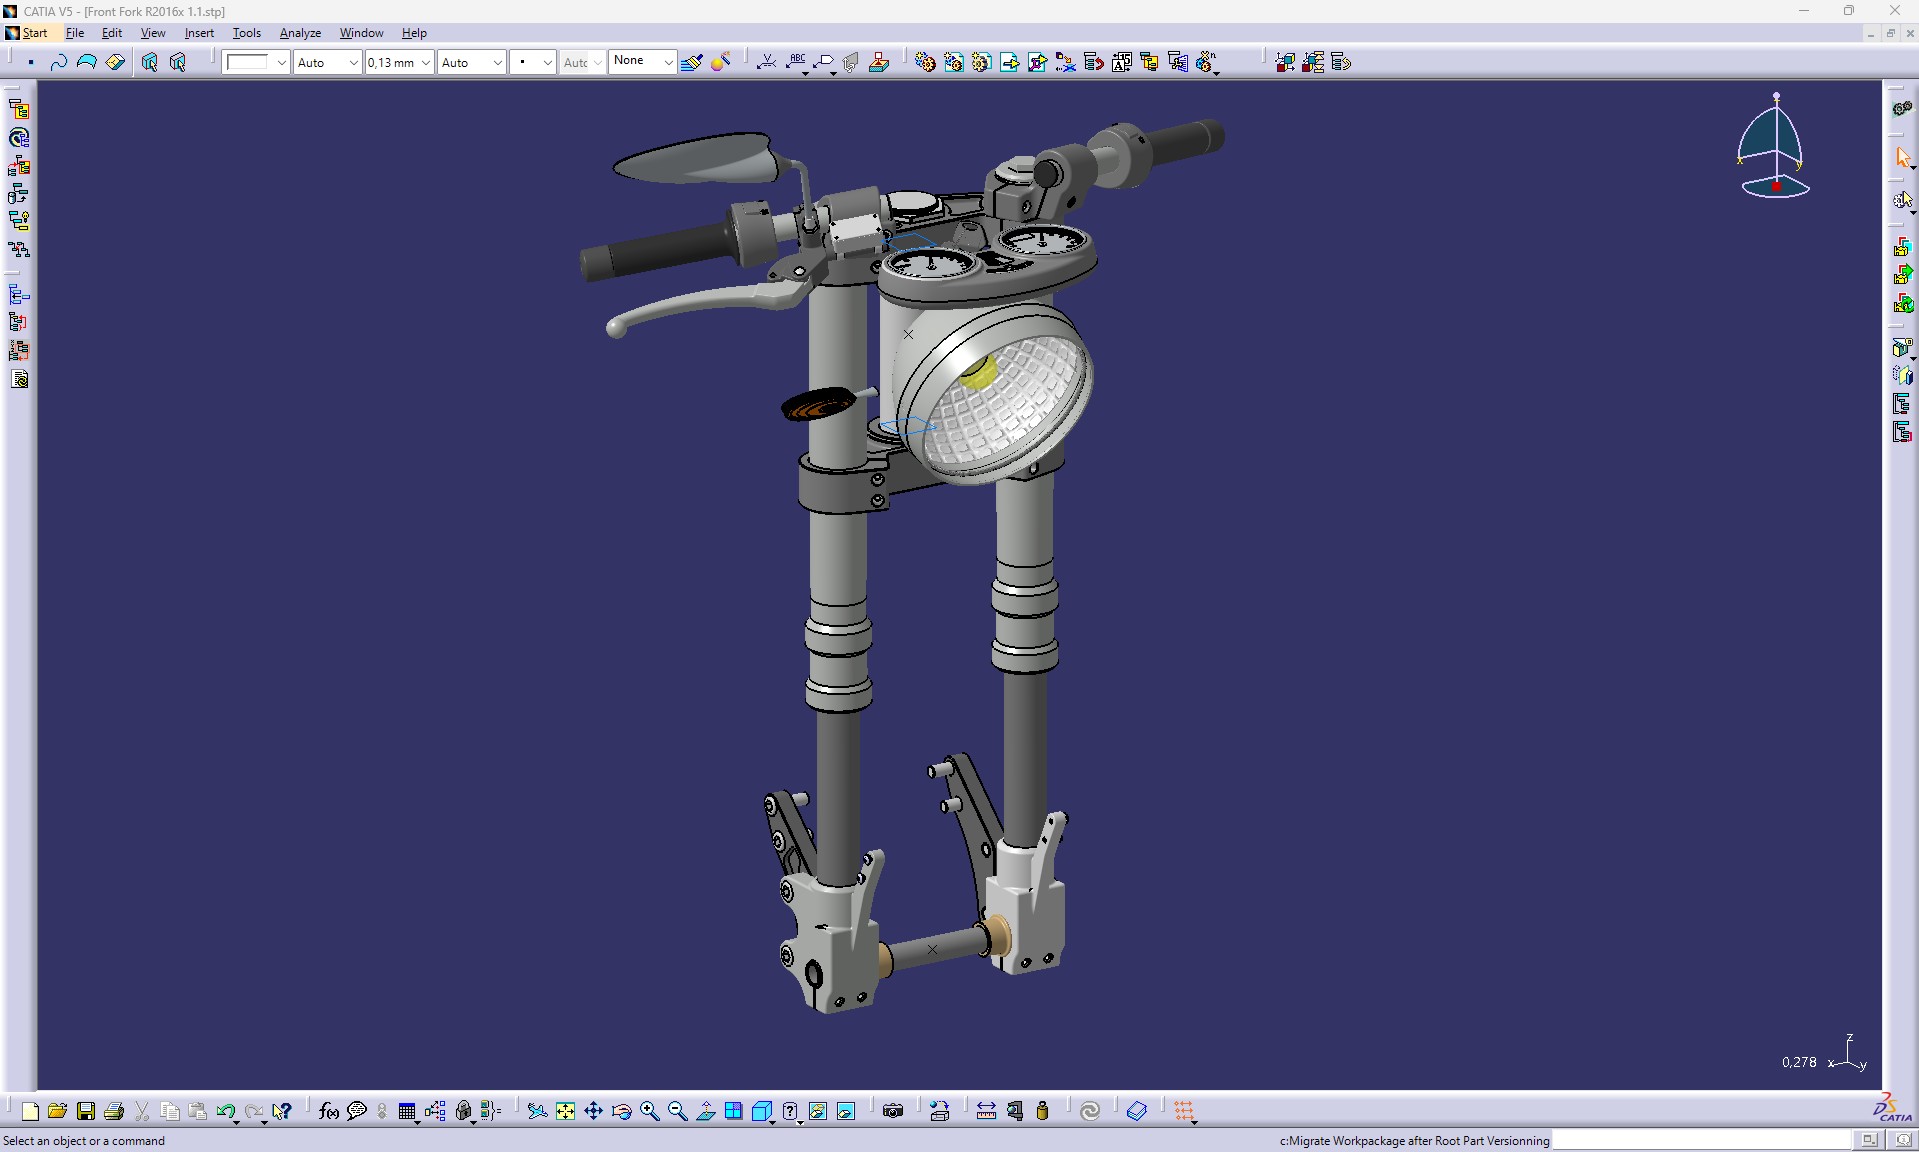Open the Measure Between tool
The width and height of the screenshot is (1919, 1152).
[x=986, y=1111]
